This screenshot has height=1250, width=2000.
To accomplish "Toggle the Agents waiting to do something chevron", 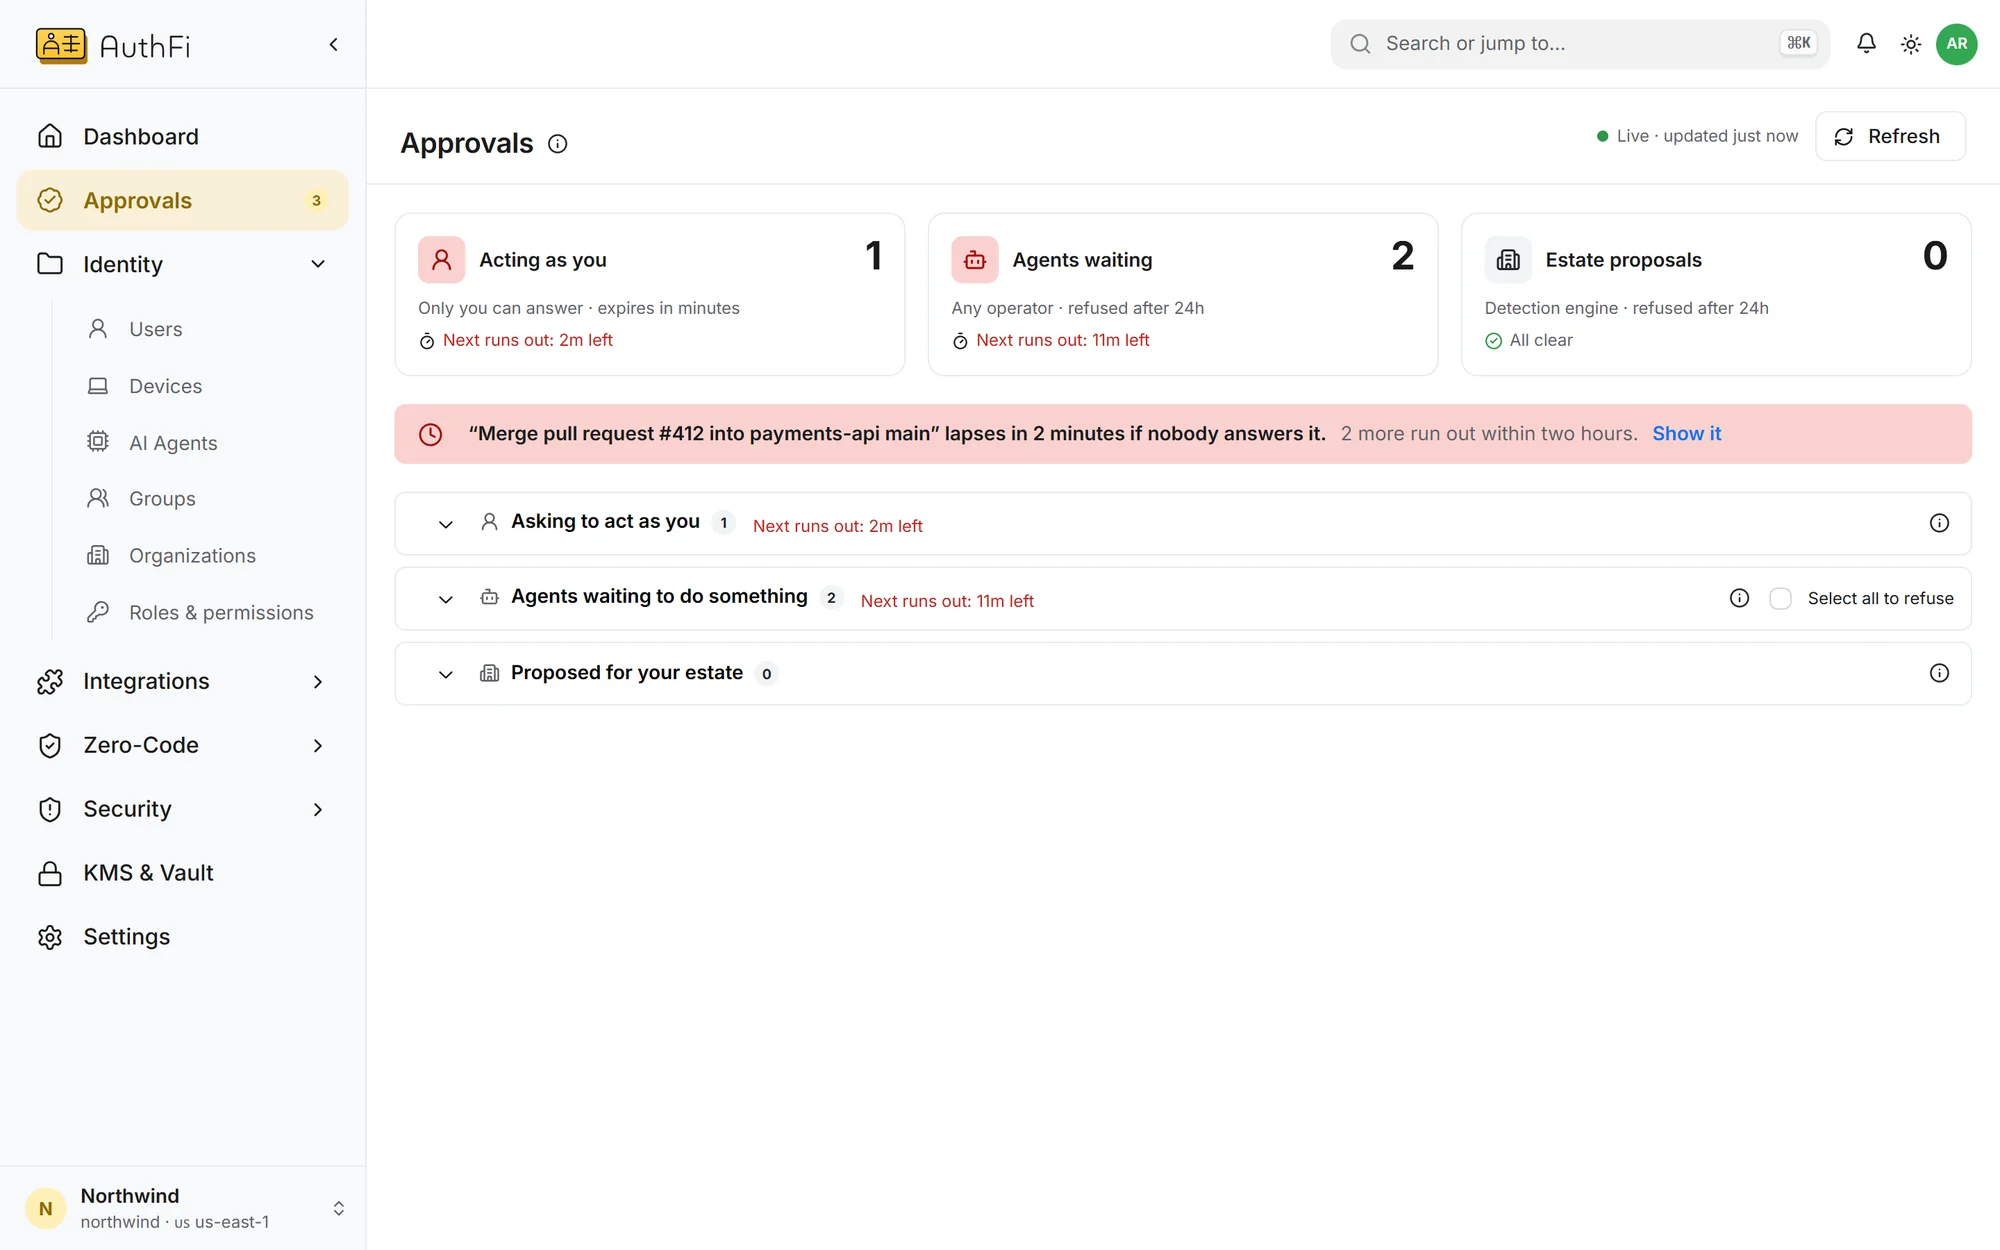I will point(446,599).
